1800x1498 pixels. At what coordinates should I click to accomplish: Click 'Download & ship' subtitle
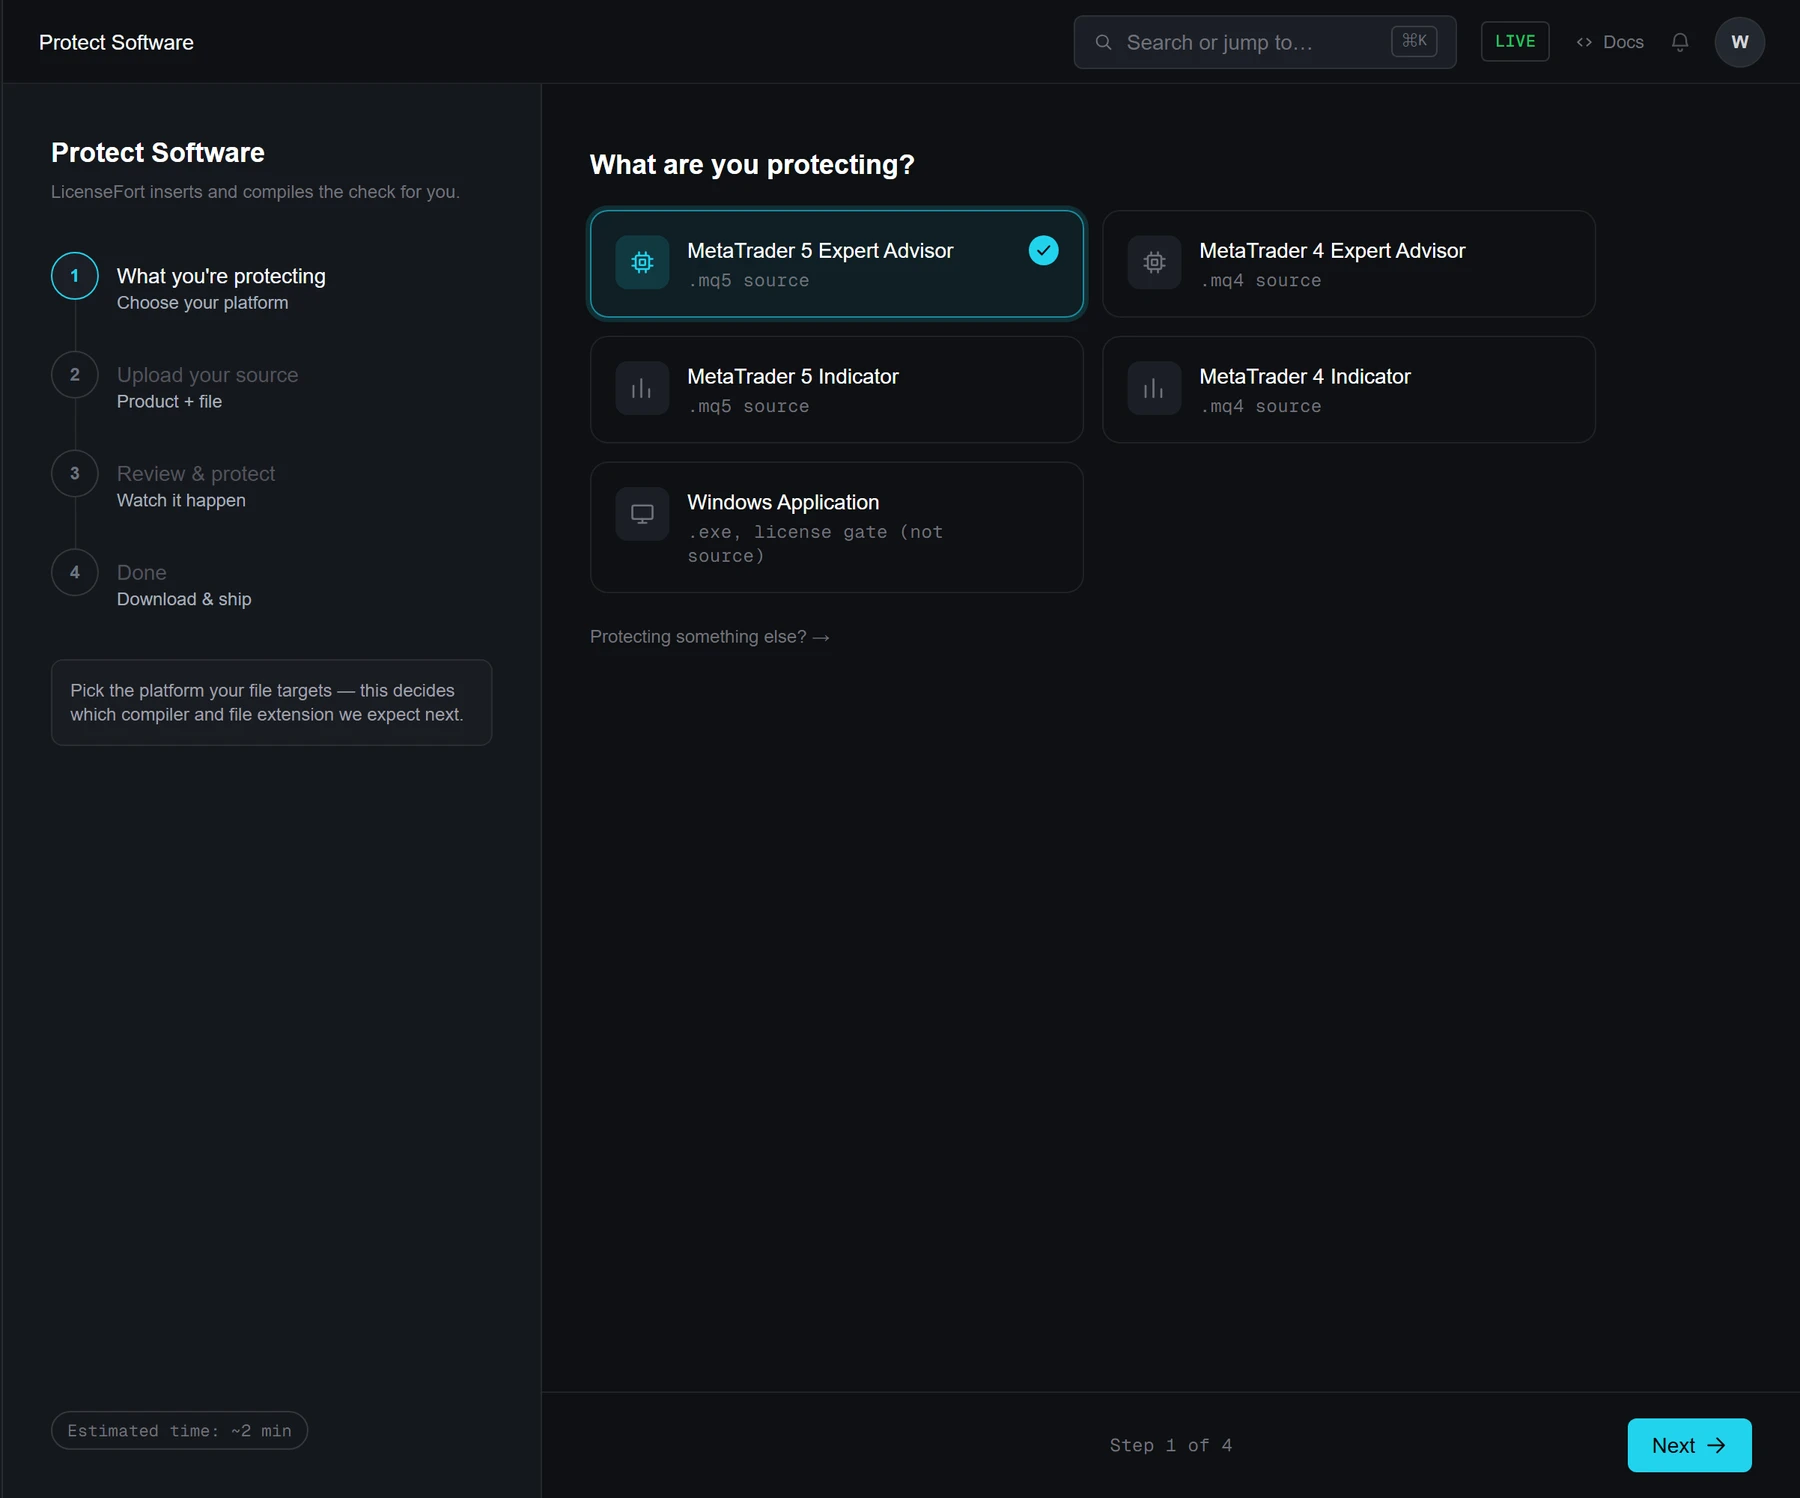tap(184, 600)
